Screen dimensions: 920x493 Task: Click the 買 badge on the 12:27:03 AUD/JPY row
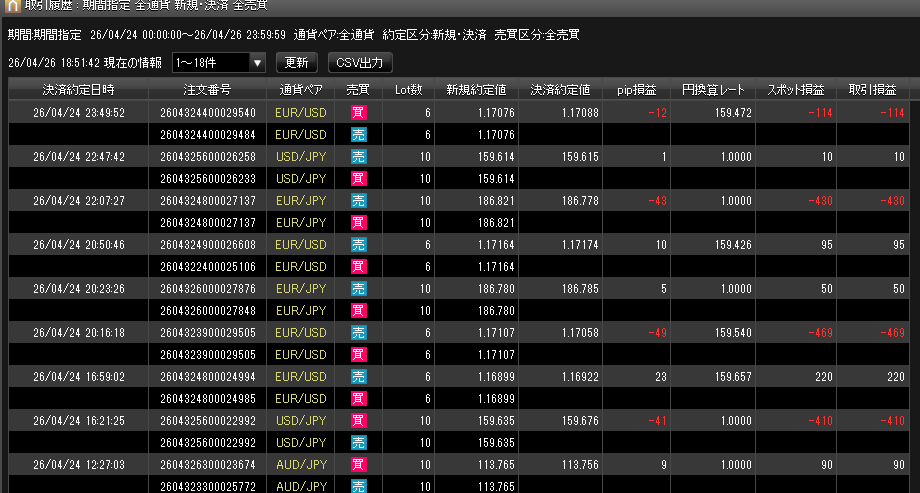click(x=359, y=465)
